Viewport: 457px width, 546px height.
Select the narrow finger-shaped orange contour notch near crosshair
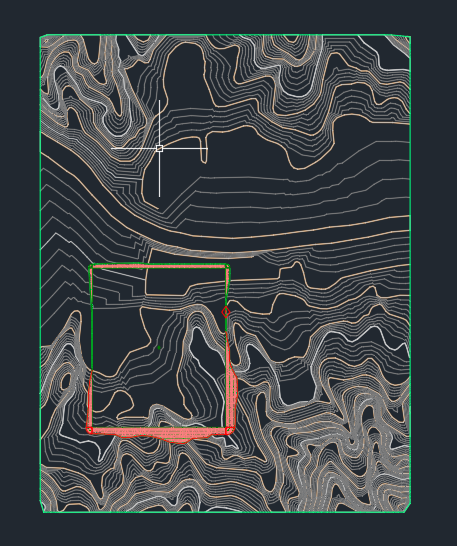coord(204,149)
